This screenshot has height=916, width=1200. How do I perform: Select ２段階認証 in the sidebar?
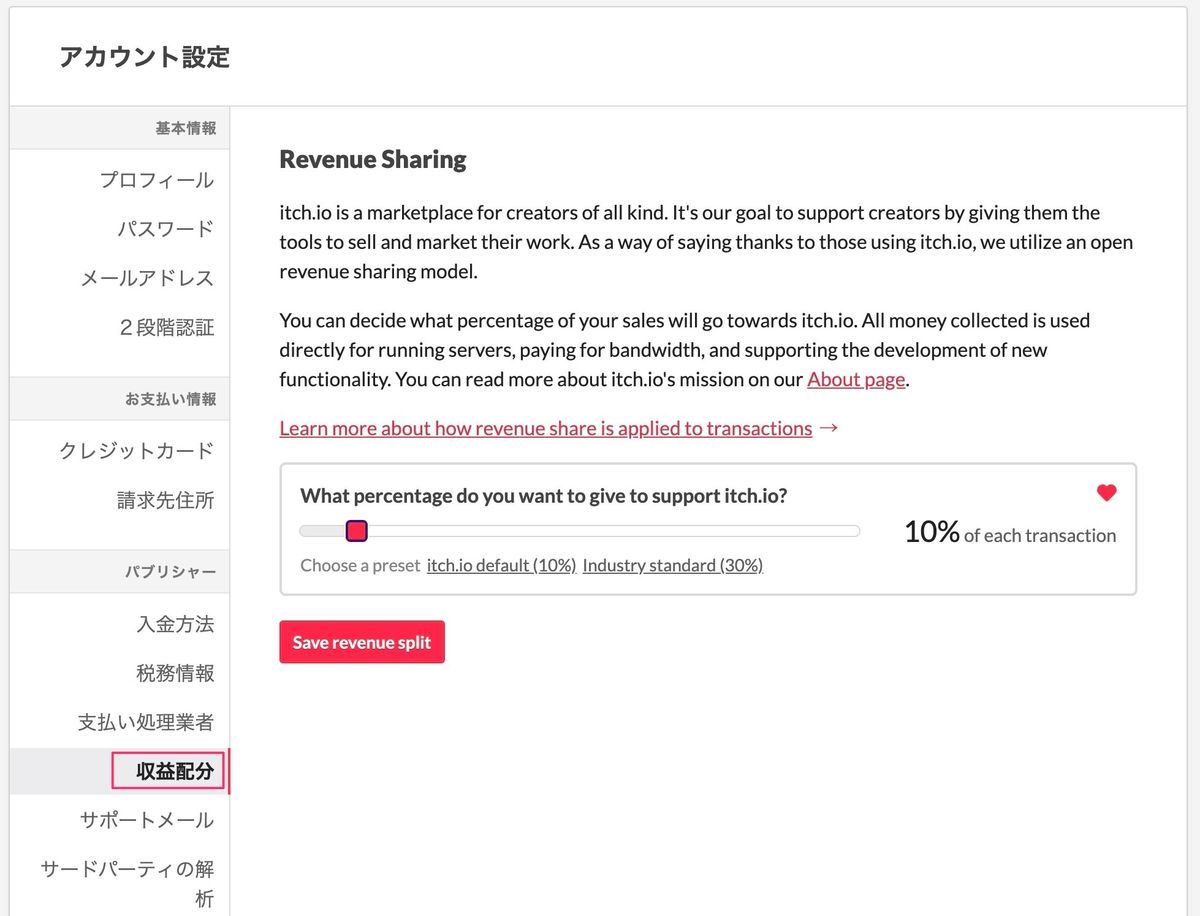(165, 327)
